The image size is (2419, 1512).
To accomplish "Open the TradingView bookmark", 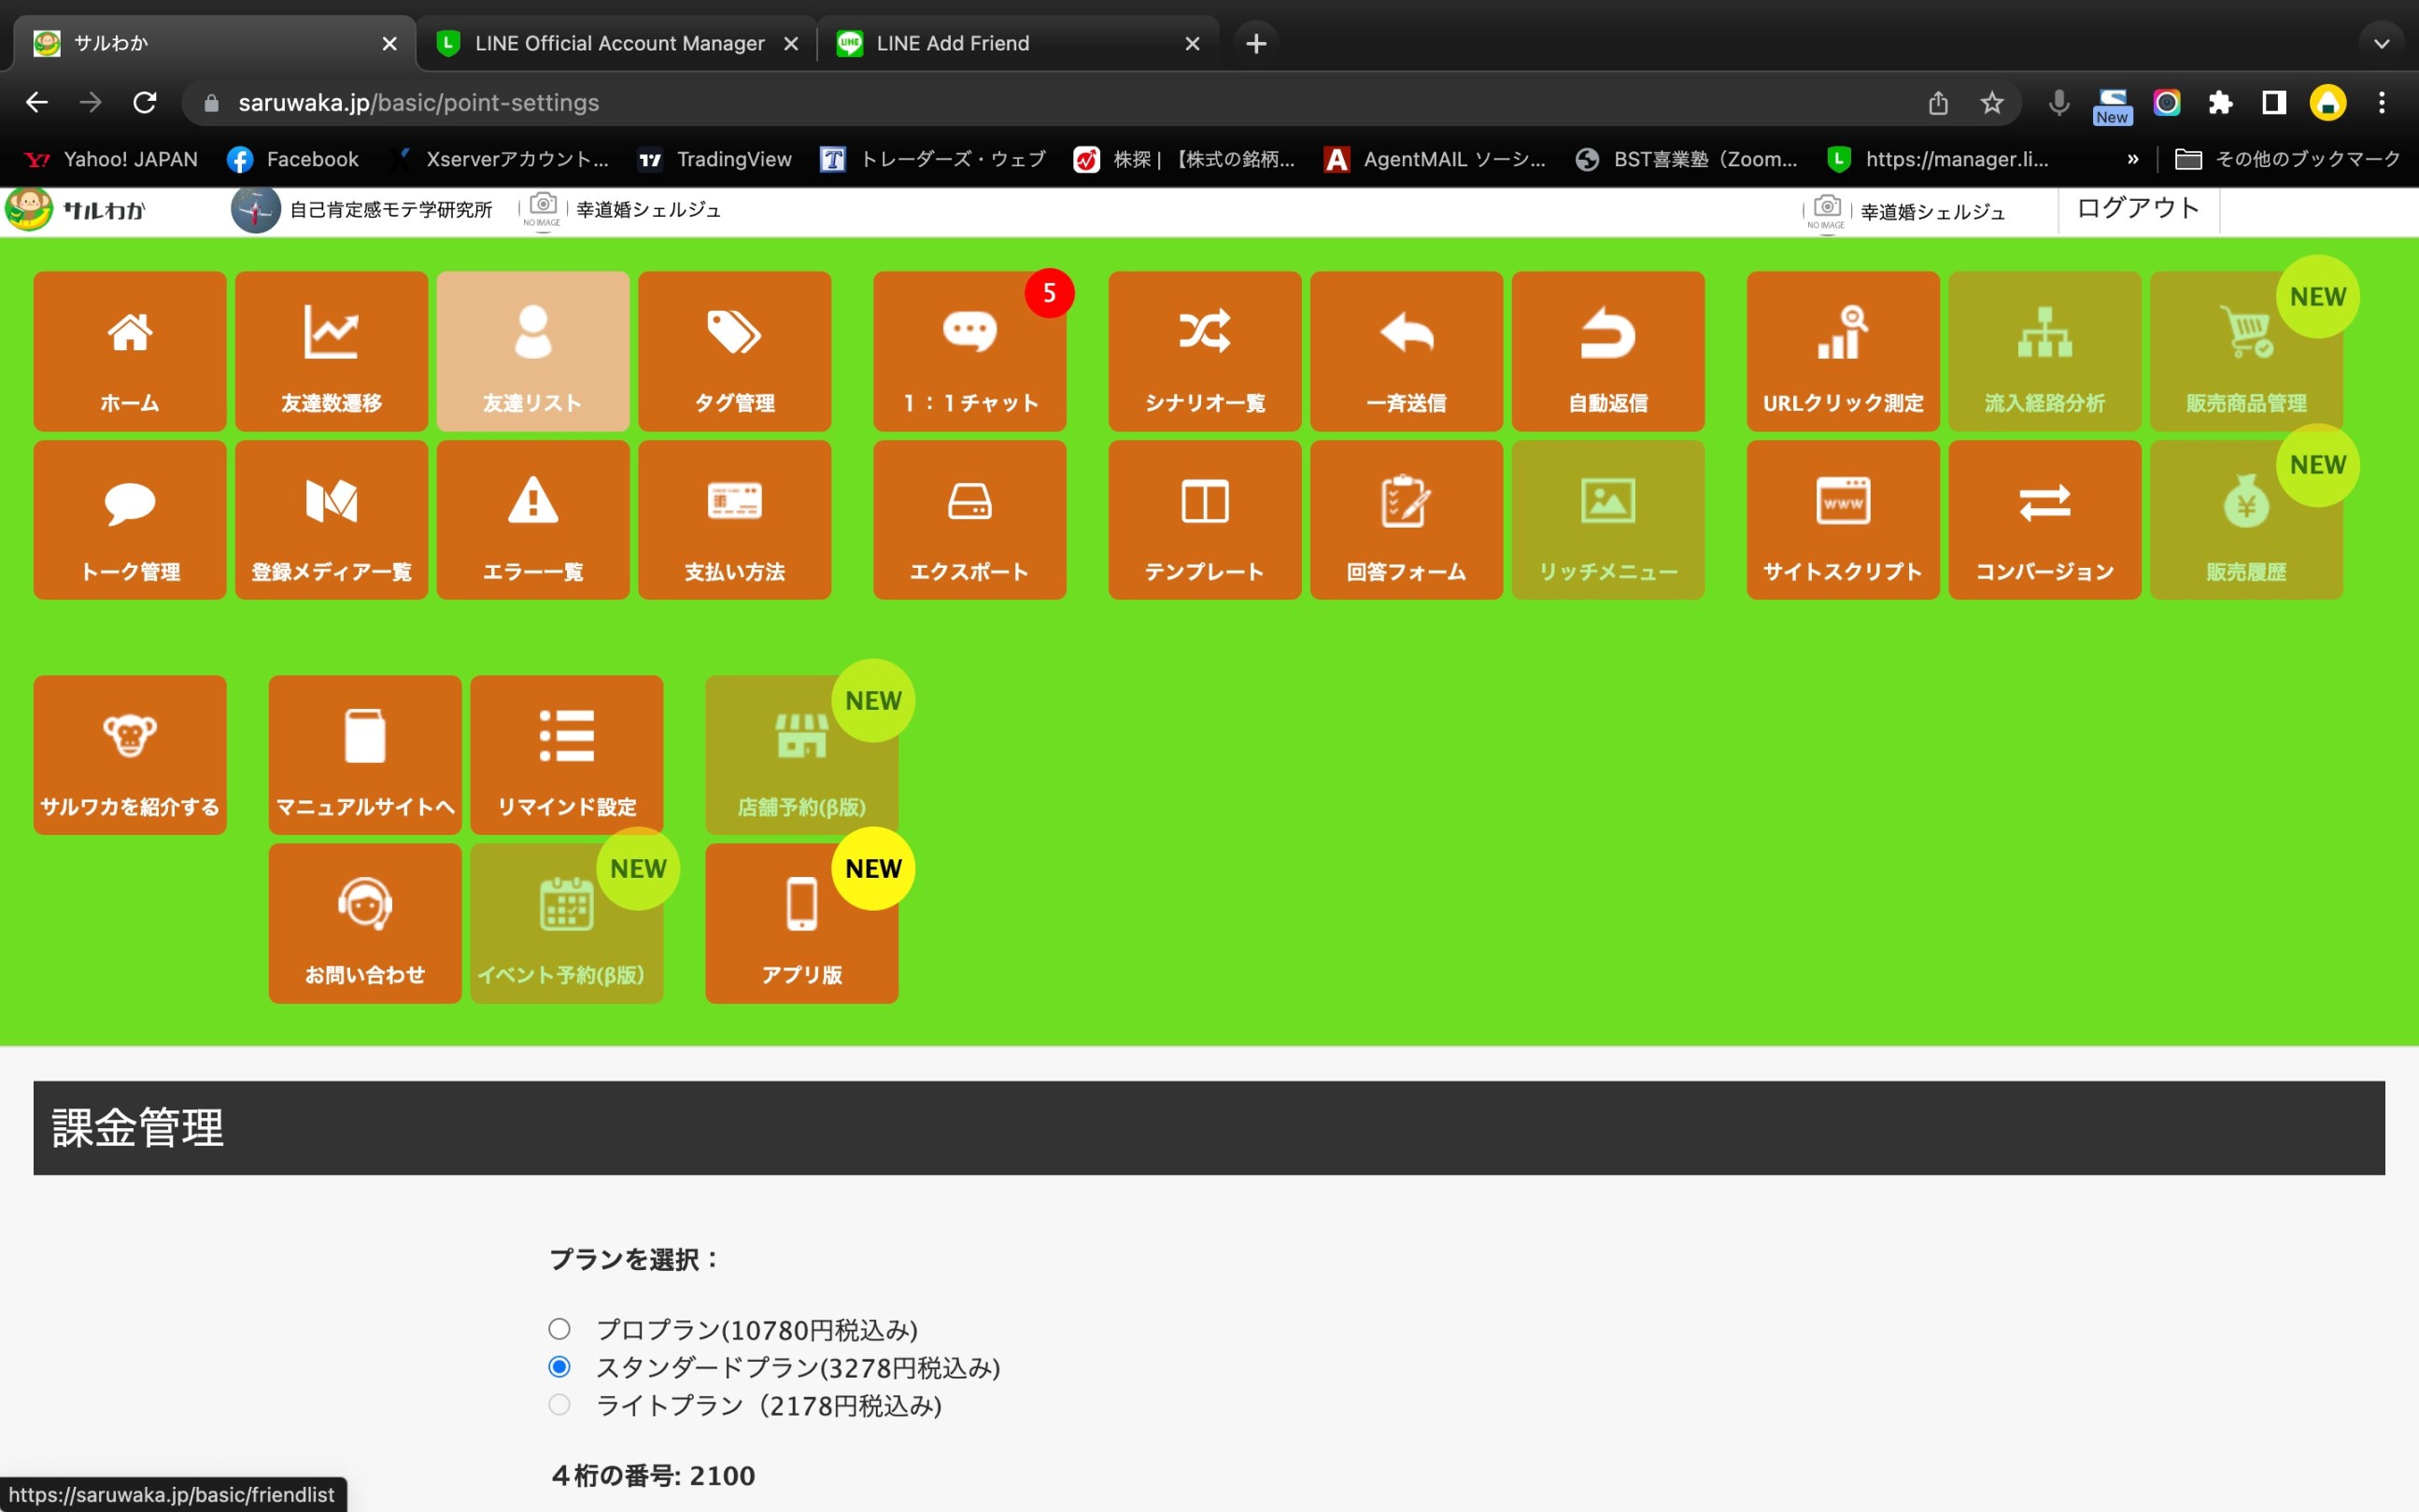I will click(x=715, y=159).
